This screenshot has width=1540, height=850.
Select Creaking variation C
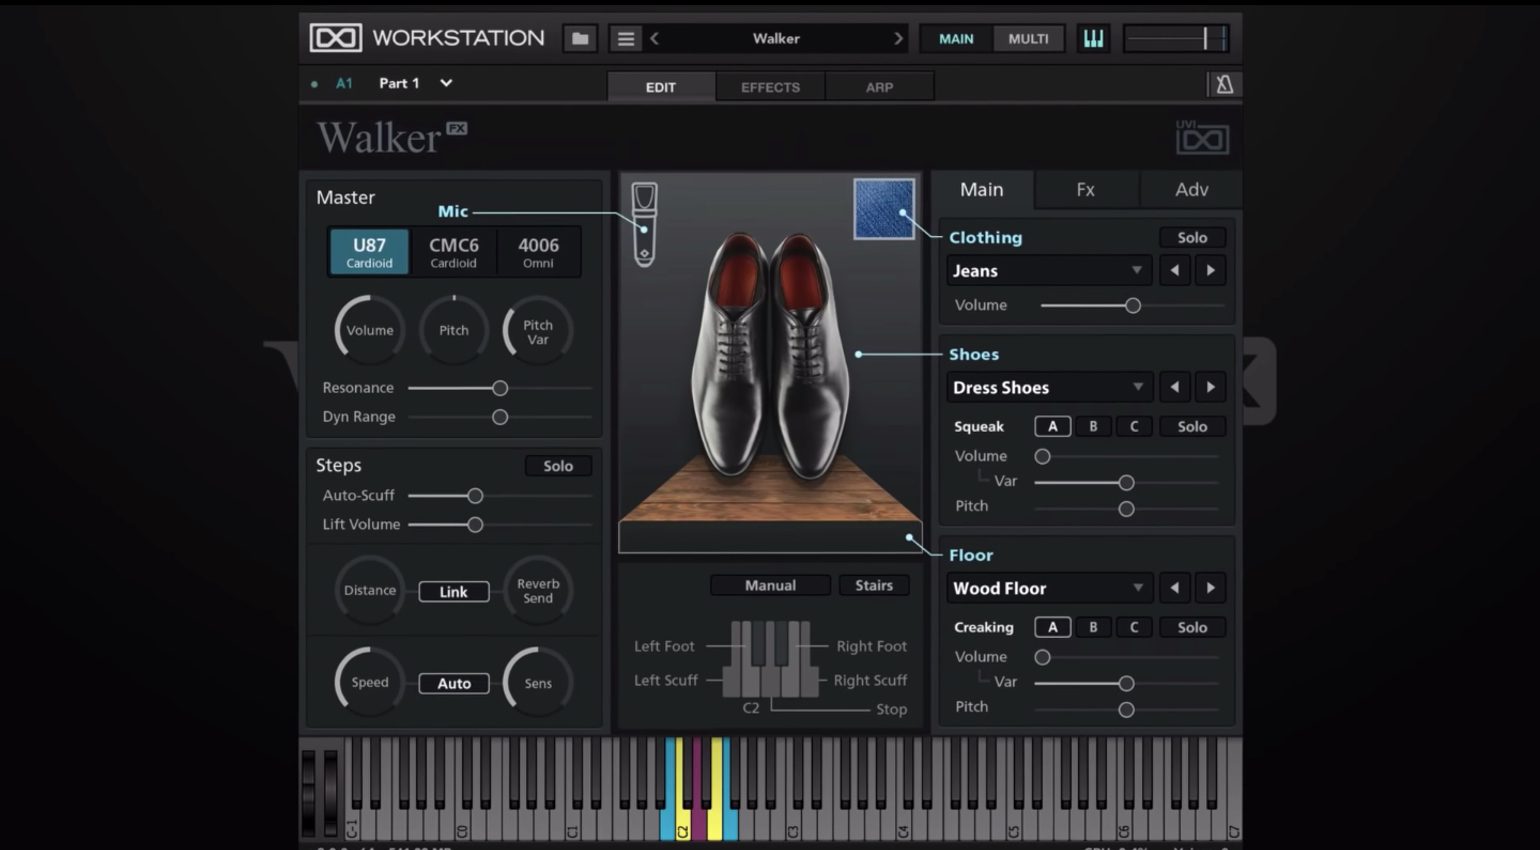click(x=1134, y=627)
